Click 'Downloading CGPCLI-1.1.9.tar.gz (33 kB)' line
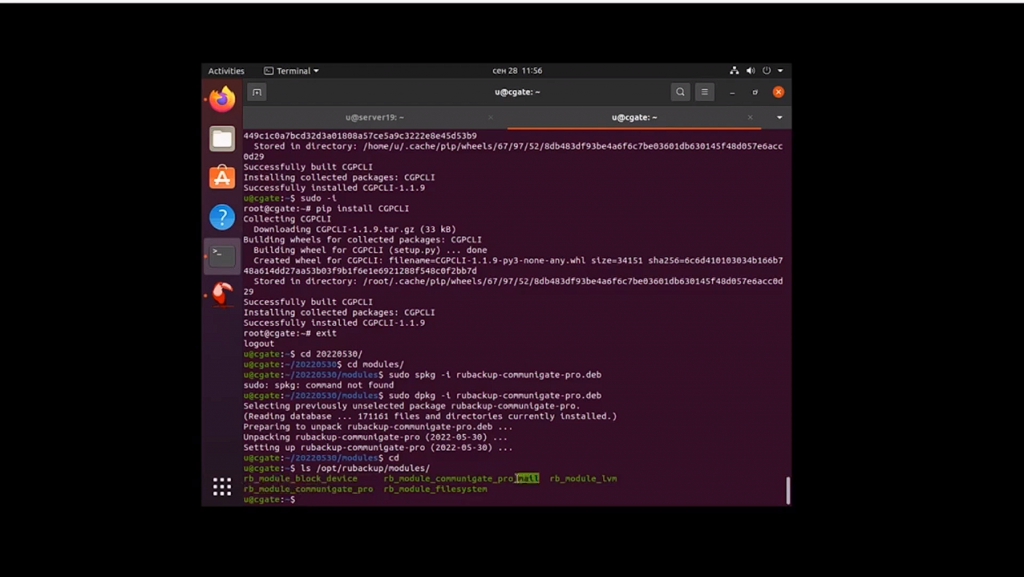The image size is (1024, 577). (355, 229)
